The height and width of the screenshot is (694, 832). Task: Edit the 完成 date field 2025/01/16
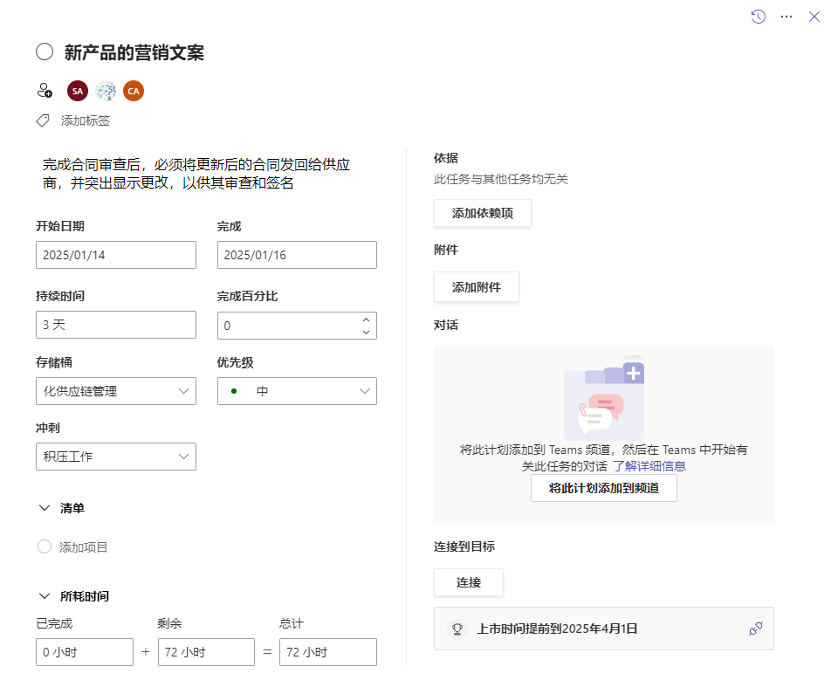point(297,255)
